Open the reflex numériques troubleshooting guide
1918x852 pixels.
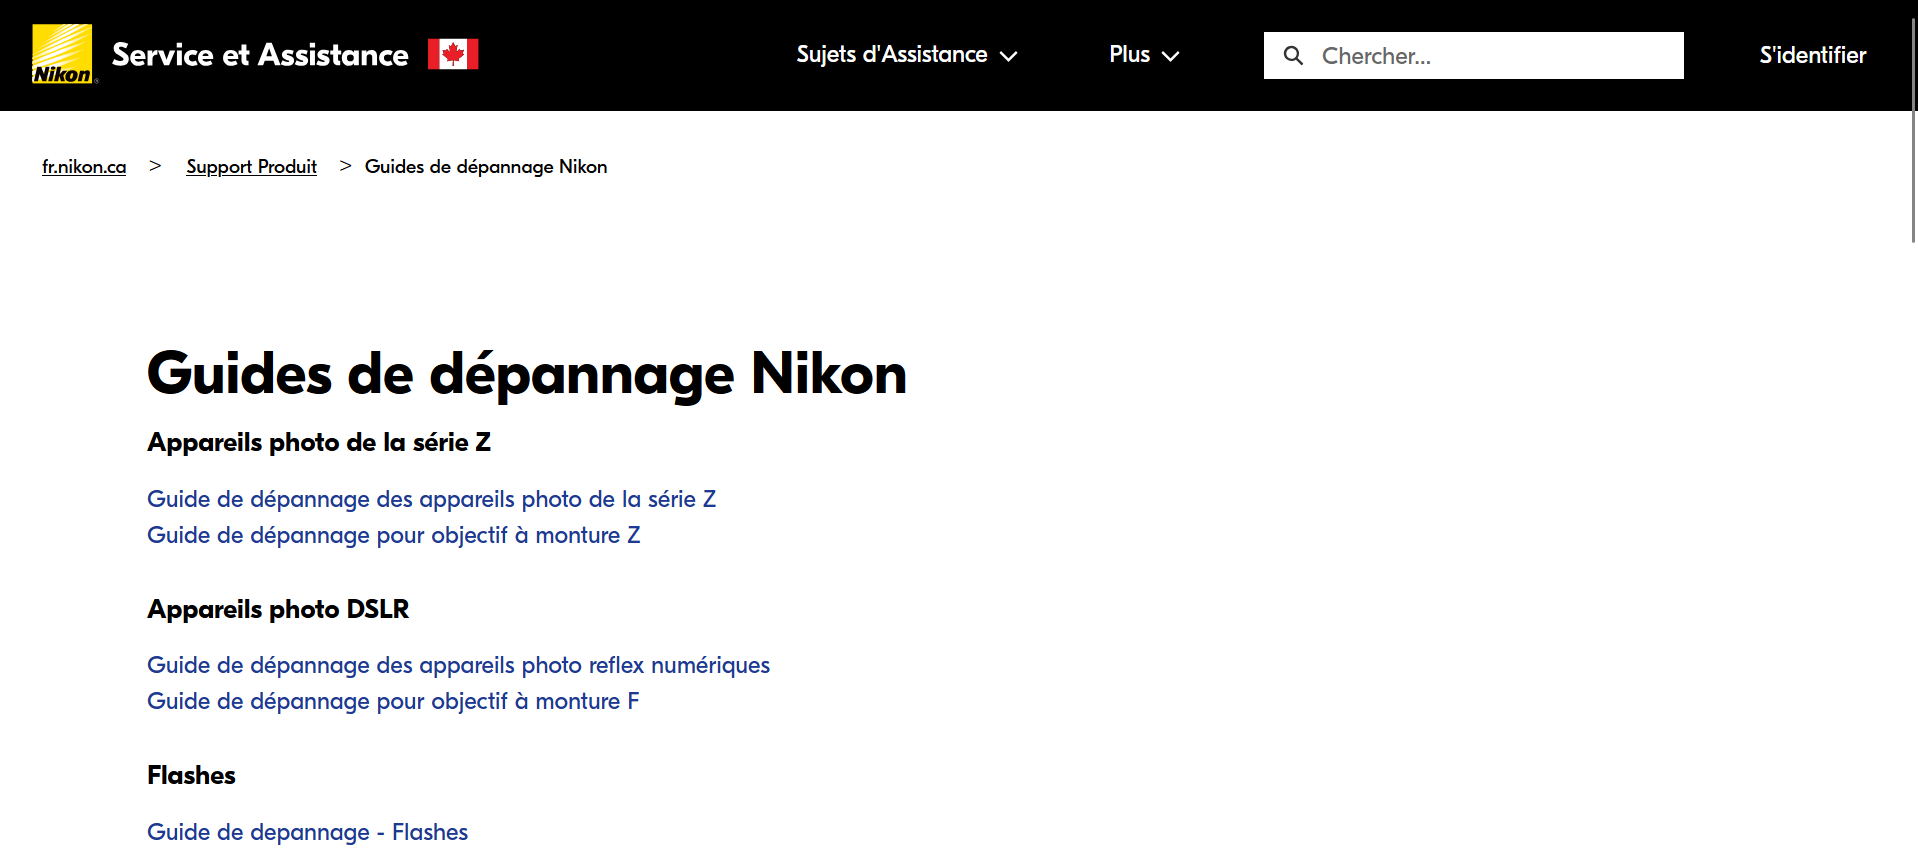pyautogui.click(x=458, y=665)
